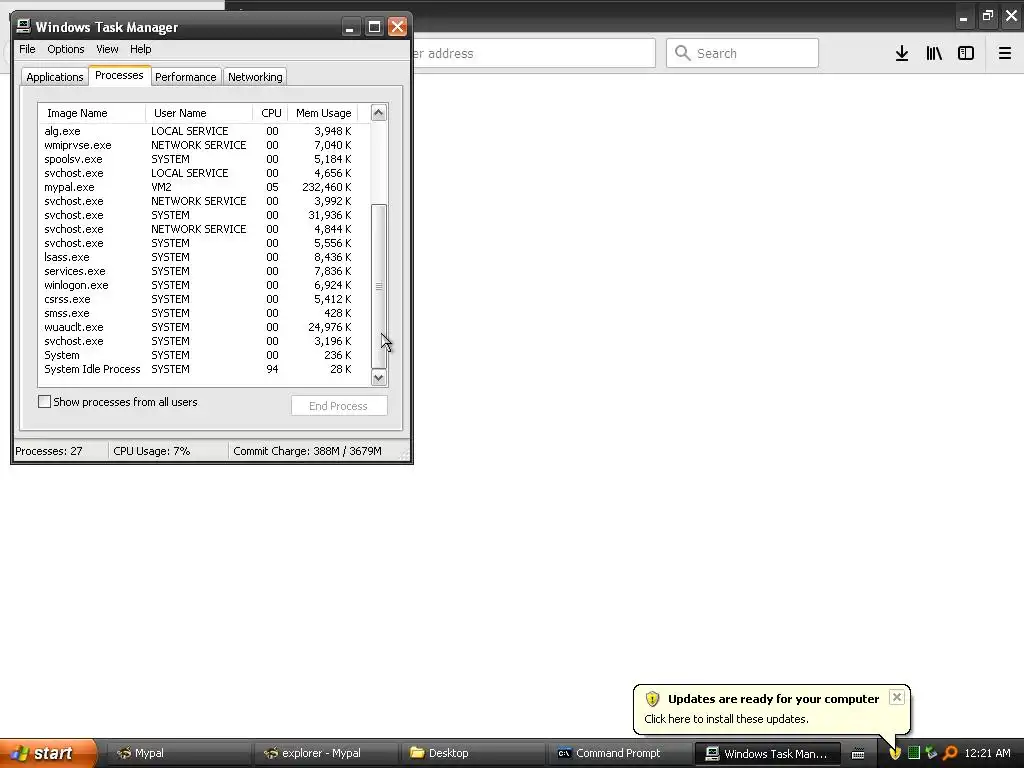This screenshot has height=768, width=1024.
Task: Click here to install these updates
Action: point(726,719)
